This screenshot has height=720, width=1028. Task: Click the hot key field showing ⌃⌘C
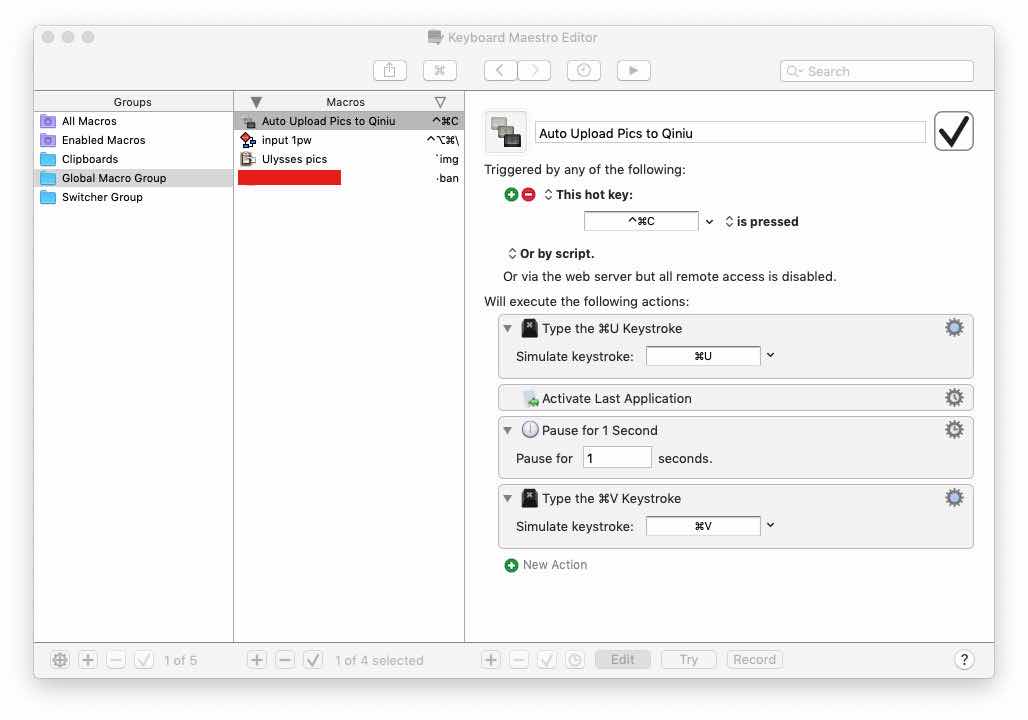(x=641, y=221)
